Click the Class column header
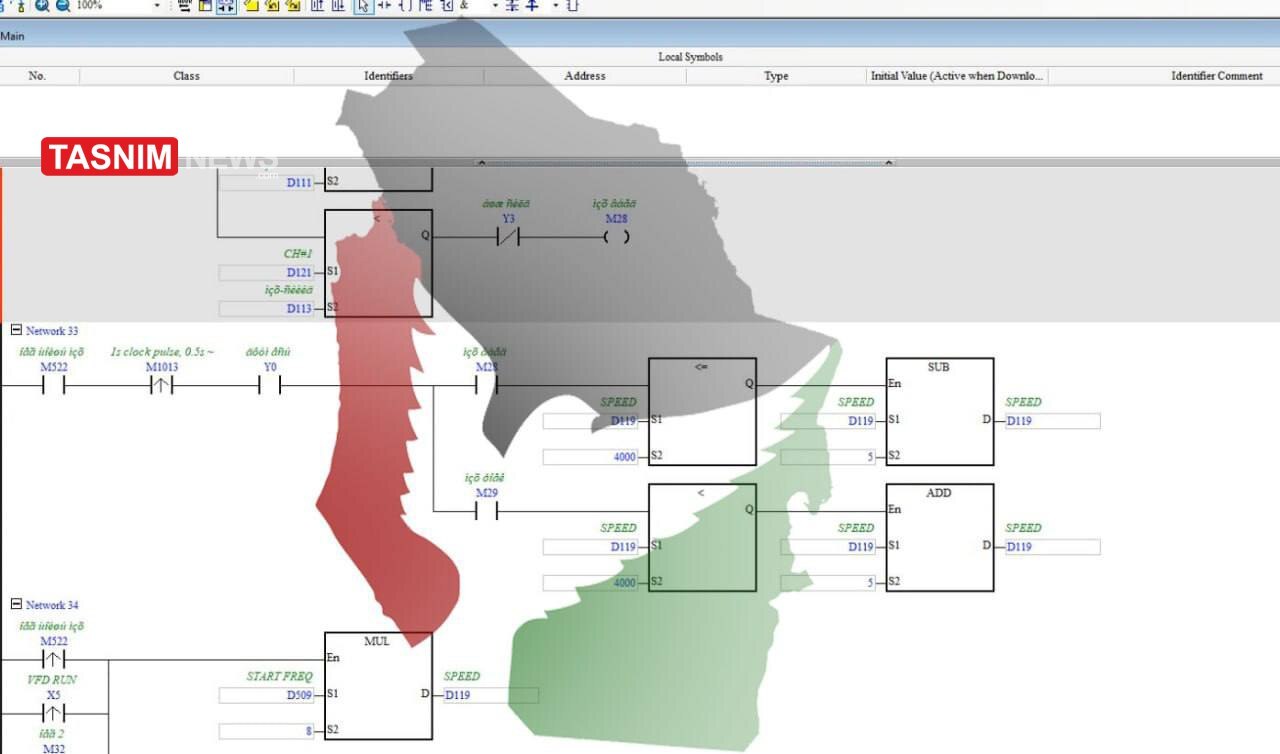The height and width of the screenshot is (754, 1280). point(186,76)
